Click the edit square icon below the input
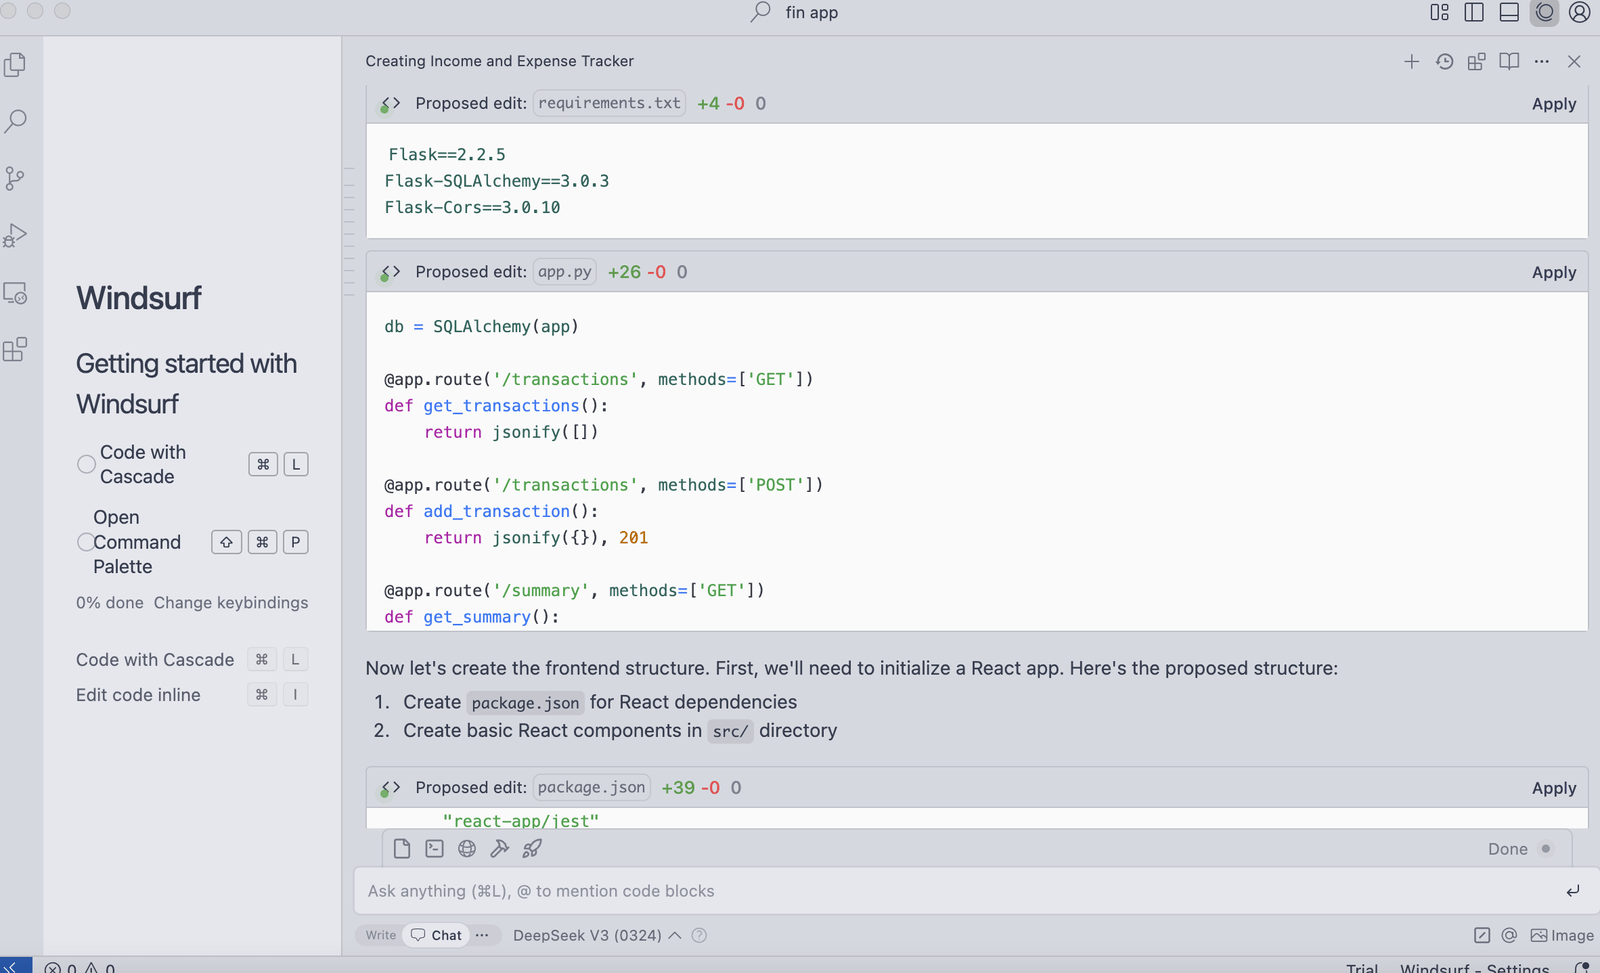1600x973 pixels. tap(1482, 935)
